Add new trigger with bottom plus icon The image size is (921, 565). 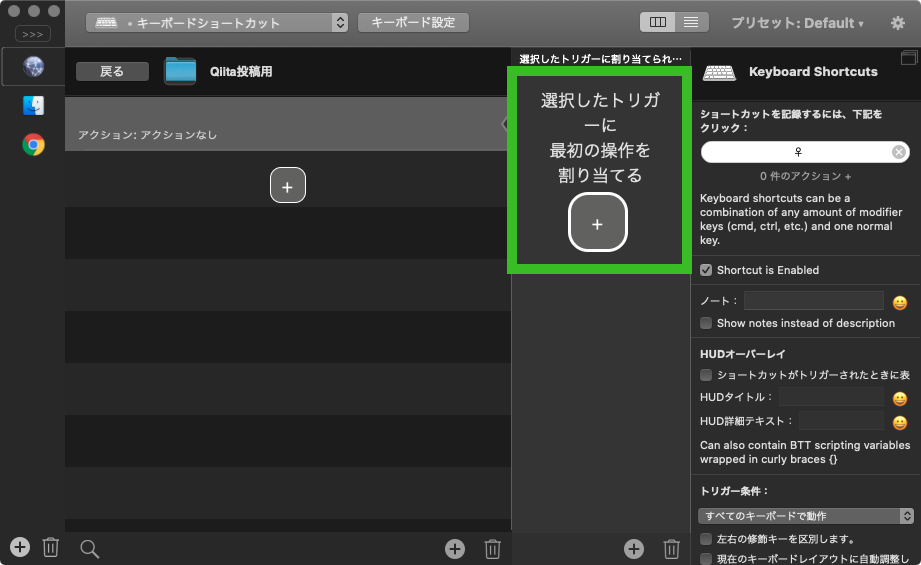click(455, 549)
